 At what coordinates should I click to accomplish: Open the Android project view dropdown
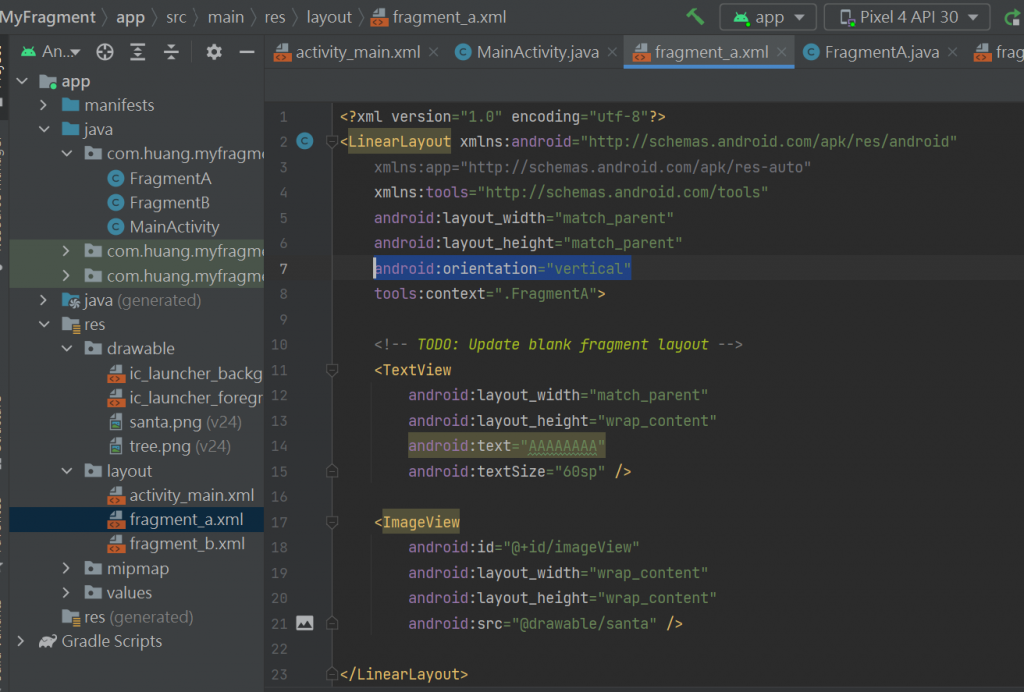click(x=50, y=52)
